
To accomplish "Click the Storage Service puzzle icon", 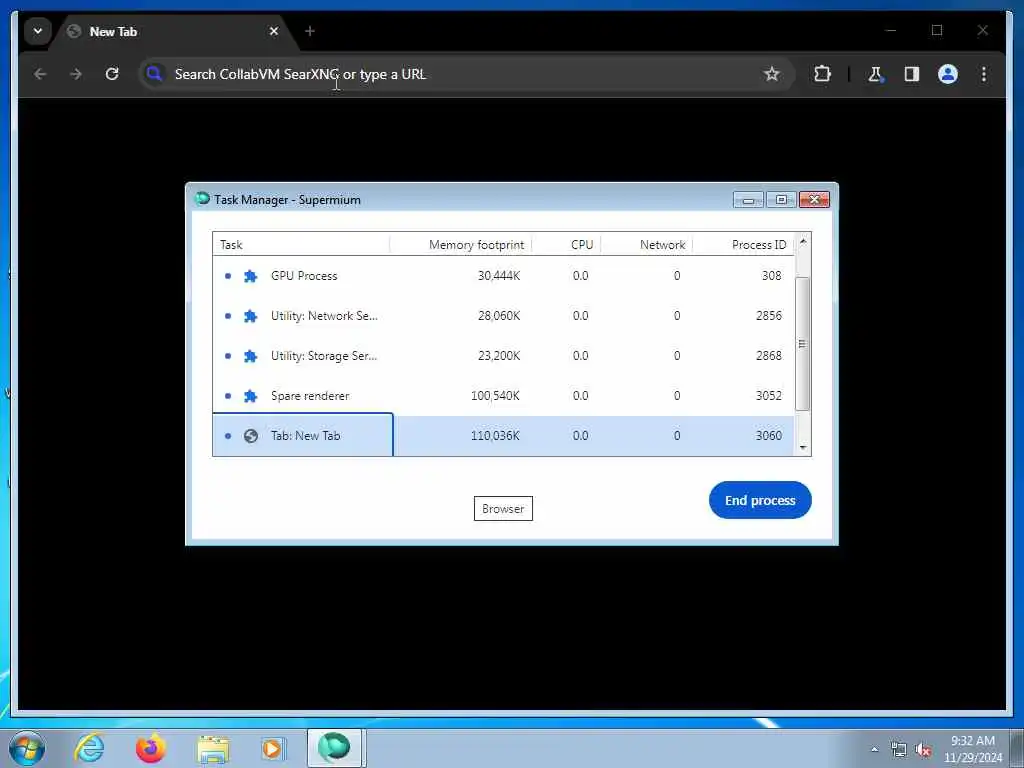I will (x=250, y=356).
